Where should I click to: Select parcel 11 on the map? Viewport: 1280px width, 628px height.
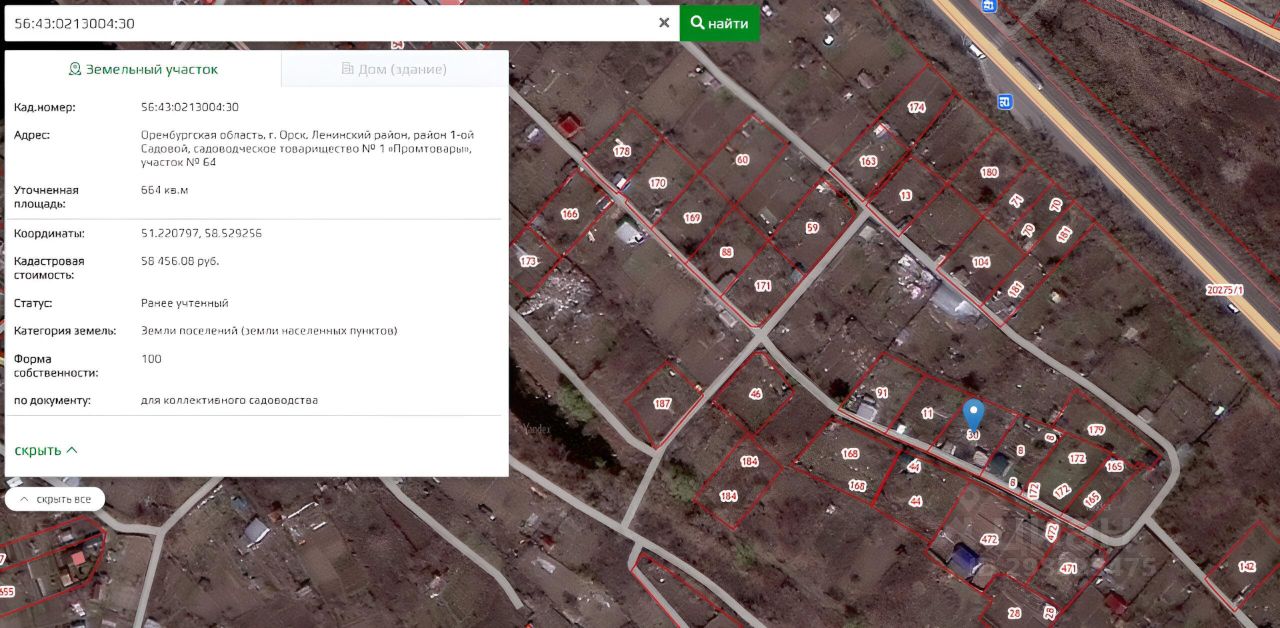click(927, 413)
